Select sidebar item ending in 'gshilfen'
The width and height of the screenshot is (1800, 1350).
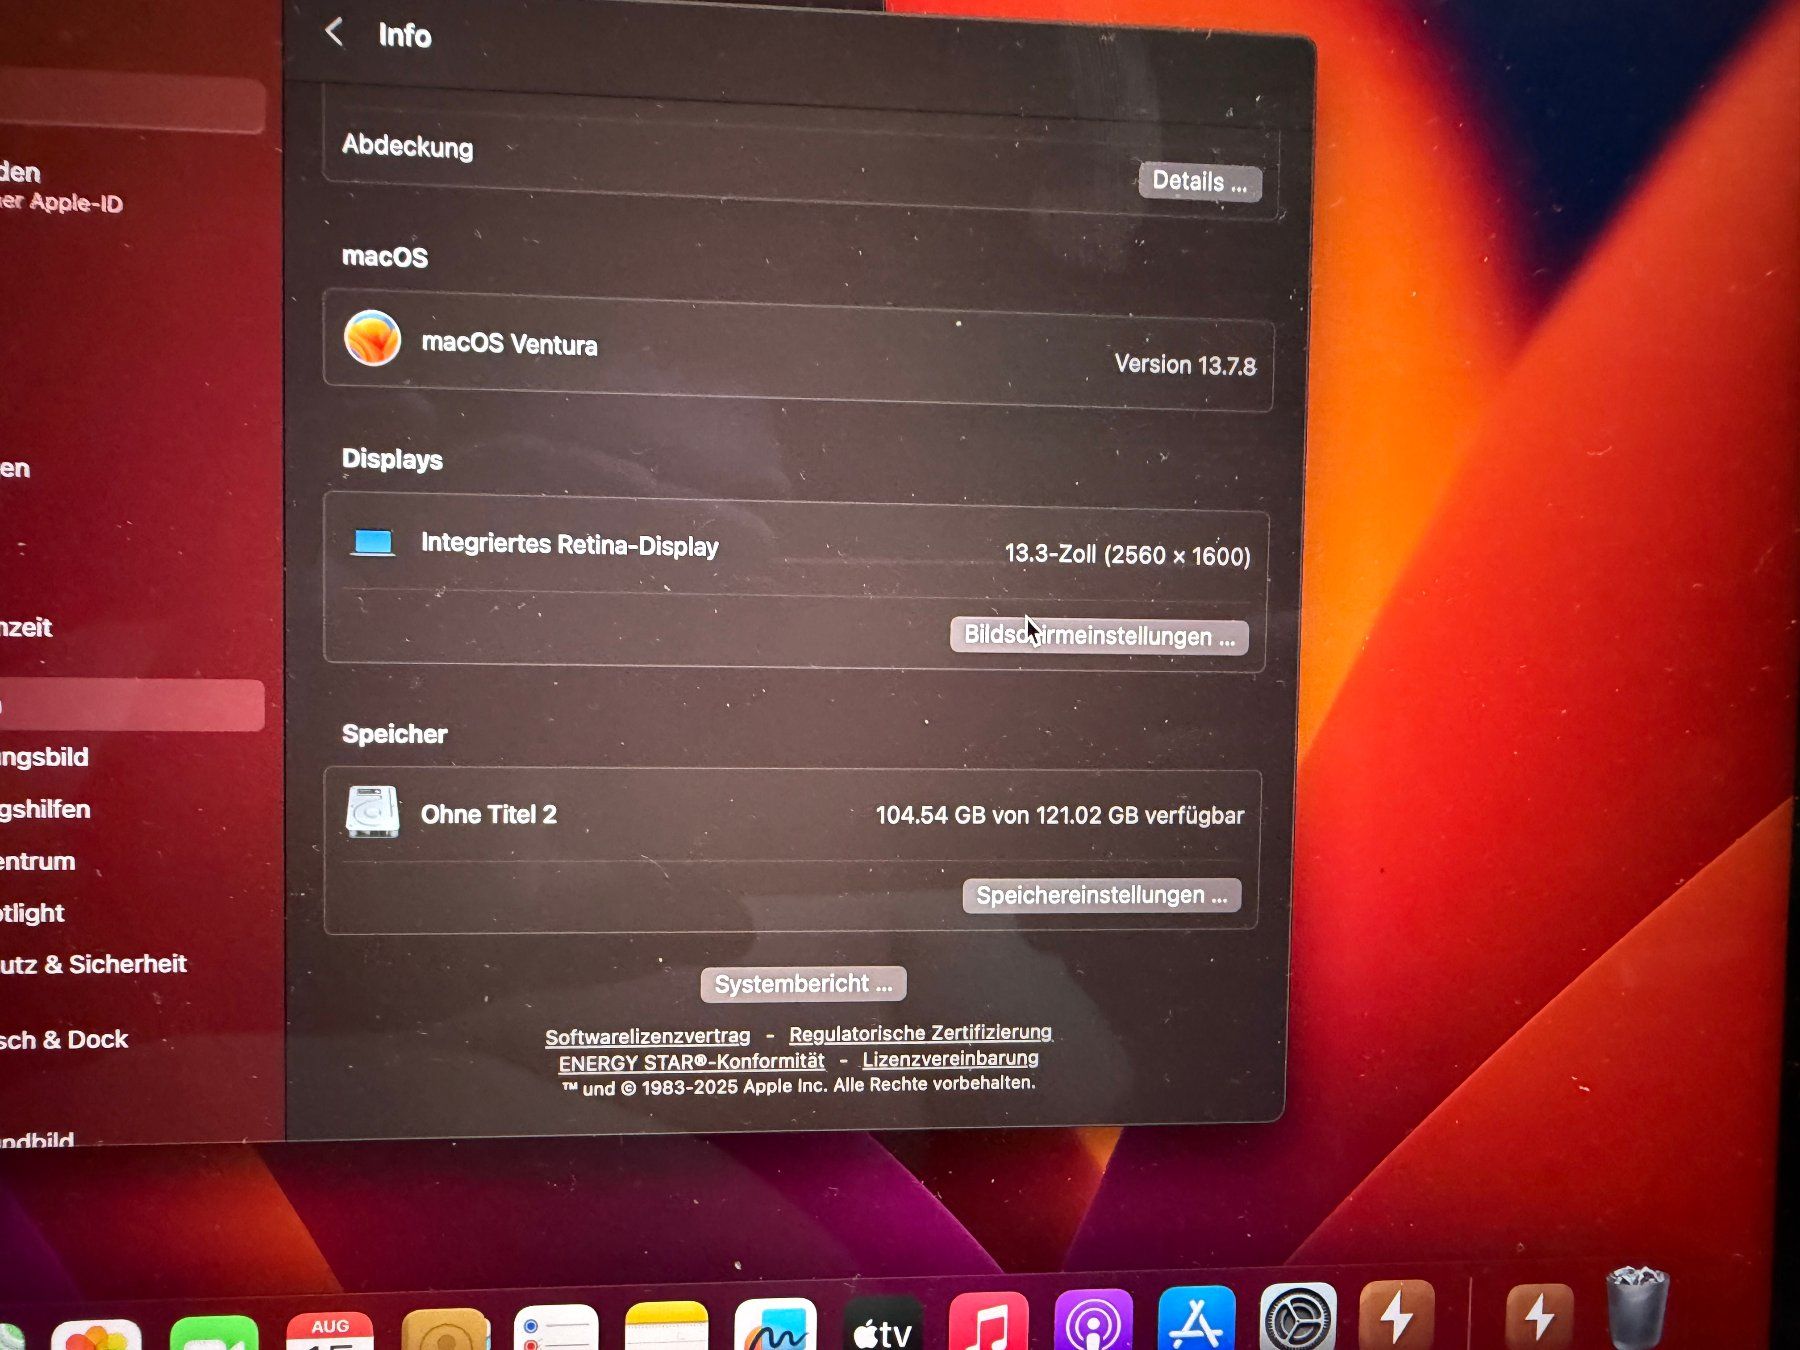[45, 809]
